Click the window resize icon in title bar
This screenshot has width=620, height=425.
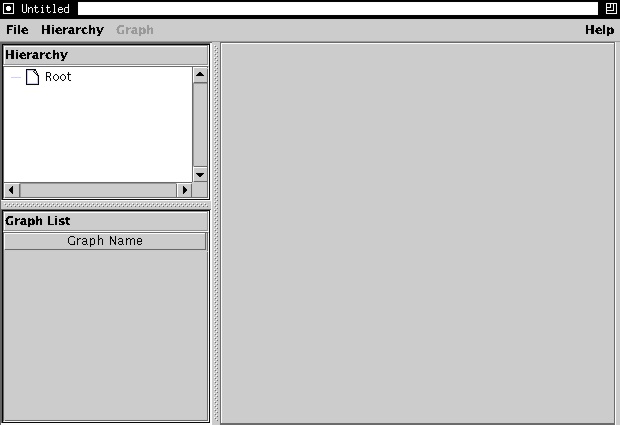pyautogui.click(x=611, y=8)
